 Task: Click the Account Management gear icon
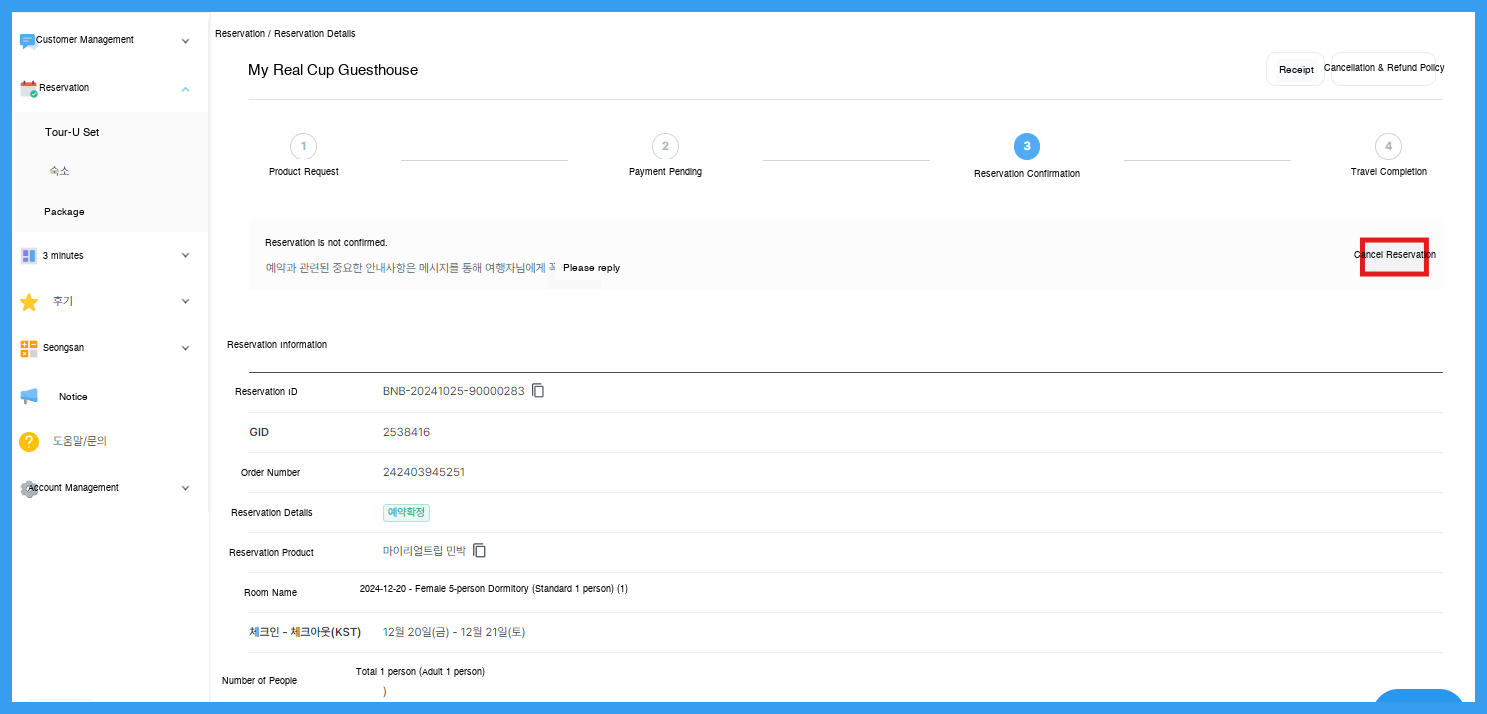pyautogui.click(x=29, y=489)
